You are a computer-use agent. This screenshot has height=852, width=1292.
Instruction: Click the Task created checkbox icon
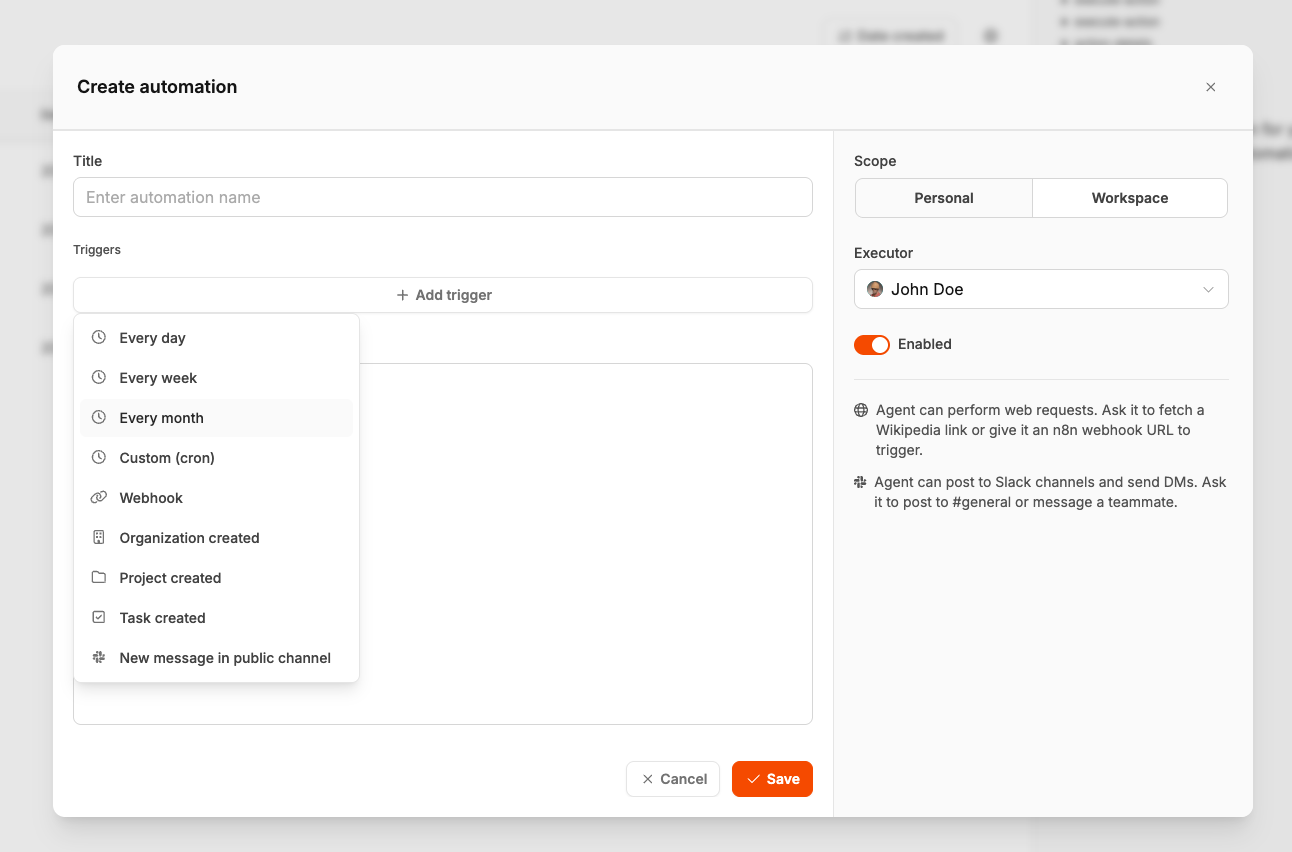99,618
